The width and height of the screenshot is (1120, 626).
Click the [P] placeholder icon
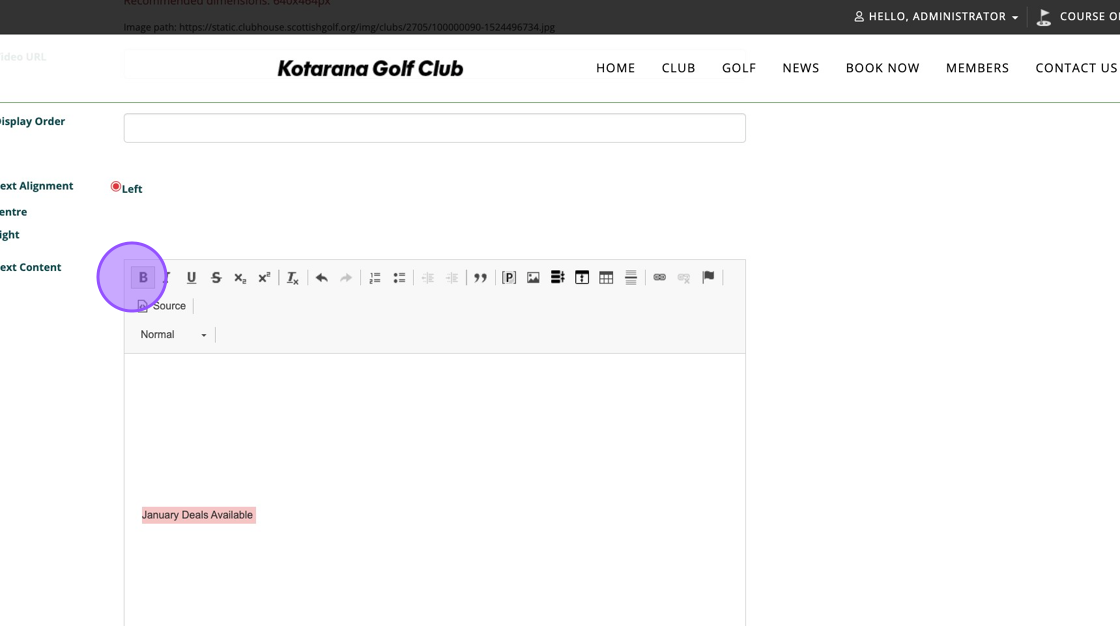[509, 277]
